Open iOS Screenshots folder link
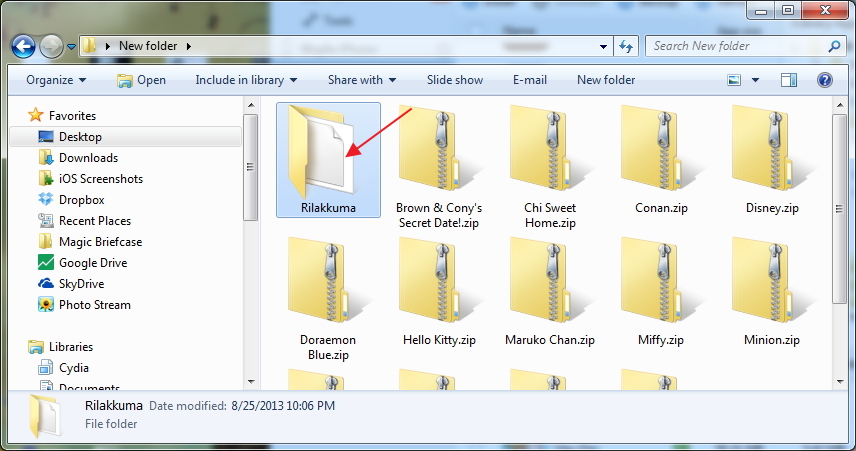 [101, 179]
